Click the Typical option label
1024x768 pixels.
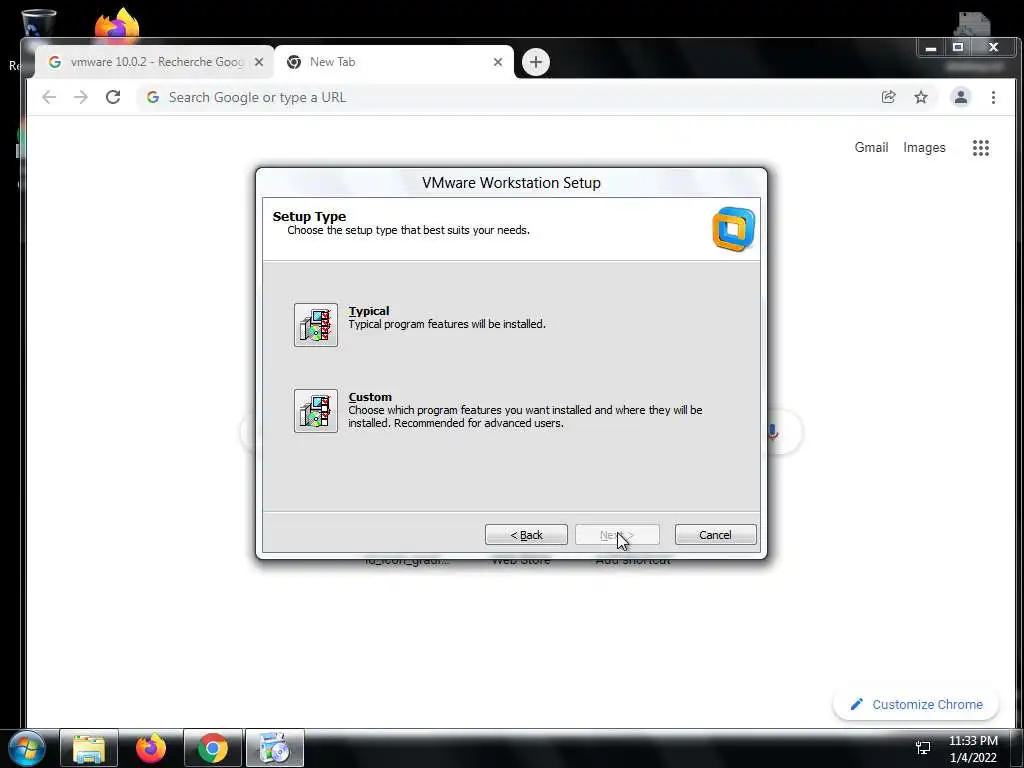tap(369, 311)
